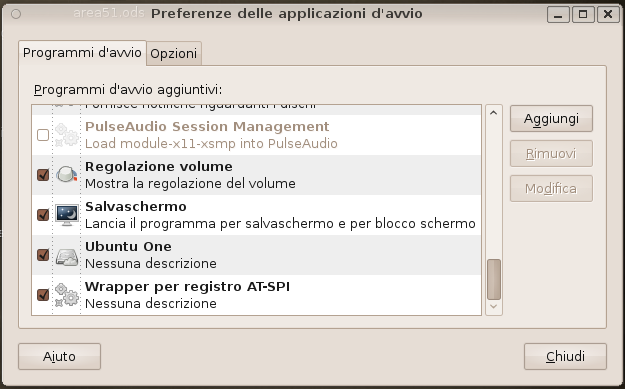Uncheck the Regolazione volume checkbox
Viewport: 625px width, 389px height.
[x=43, y=175]
